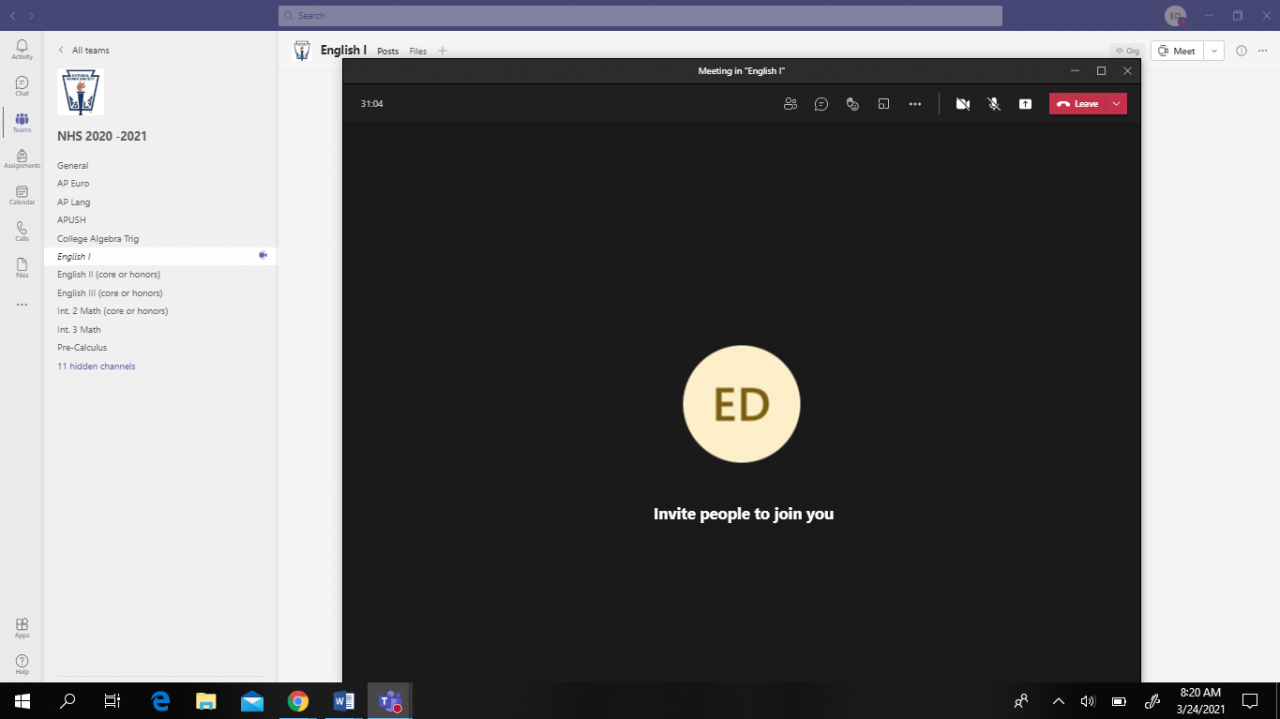Image resolution: width=1280 pixels, height=719 pixels.
Task: Leave the meeting with the red button
Action: 1078,104
